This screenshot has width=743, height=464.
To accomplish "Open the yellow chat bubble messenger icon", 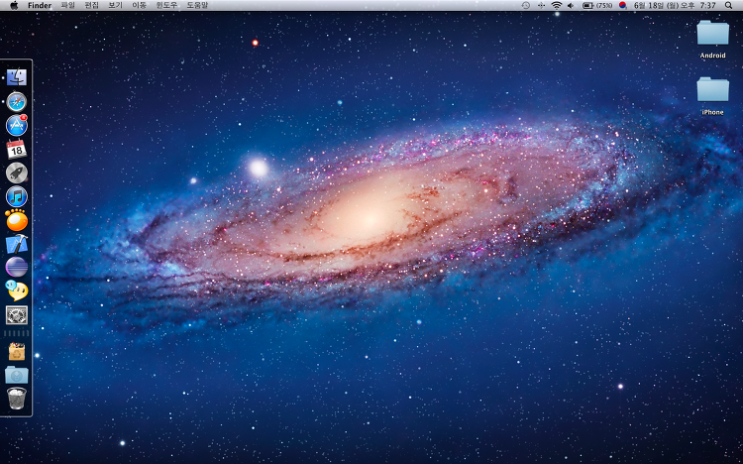I will point(17,291).
